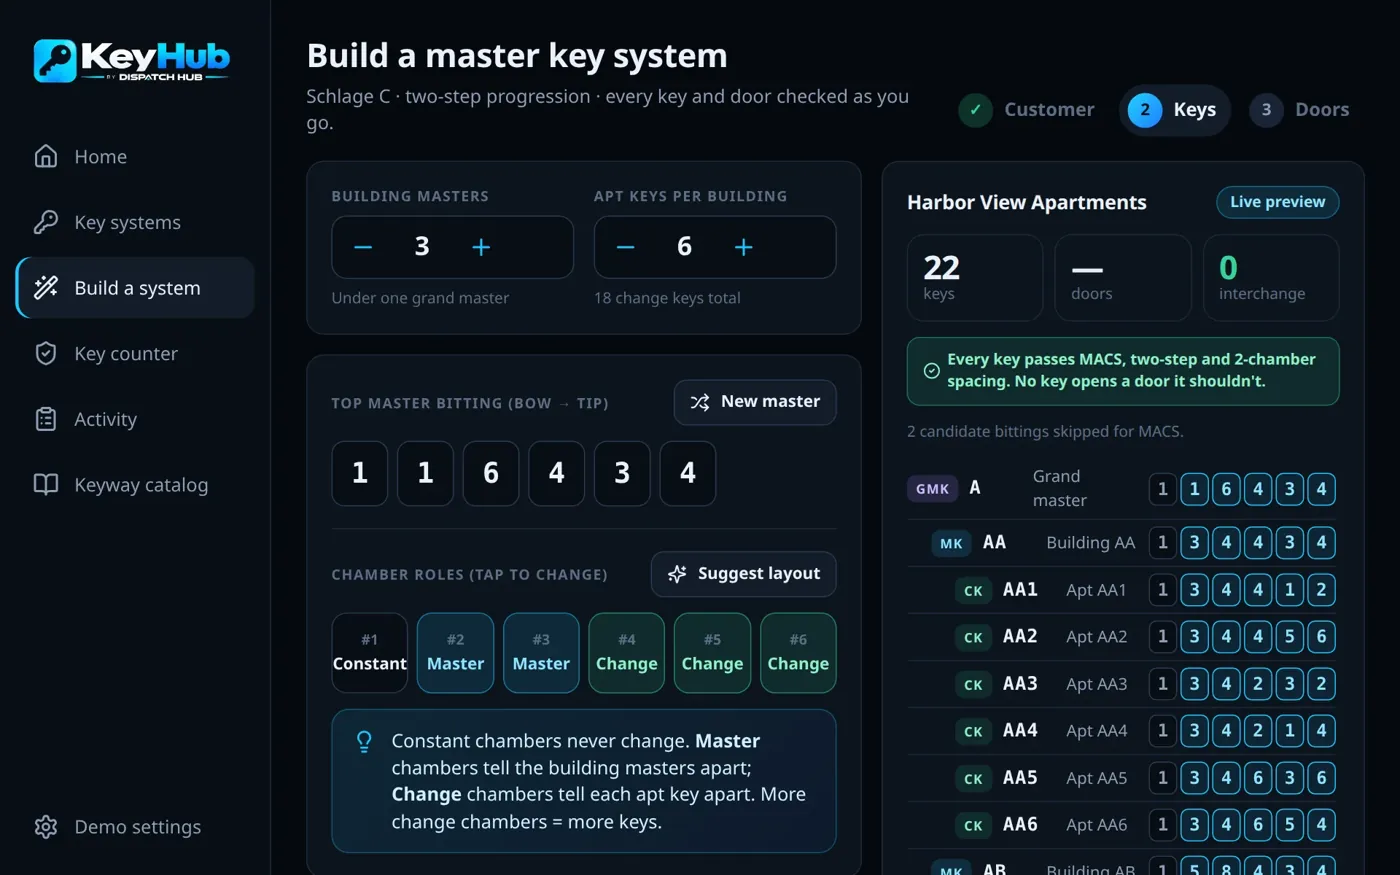Select the MK AA Building AA row
This screenshot has width=1400, height=875.
click(1123, 543)
